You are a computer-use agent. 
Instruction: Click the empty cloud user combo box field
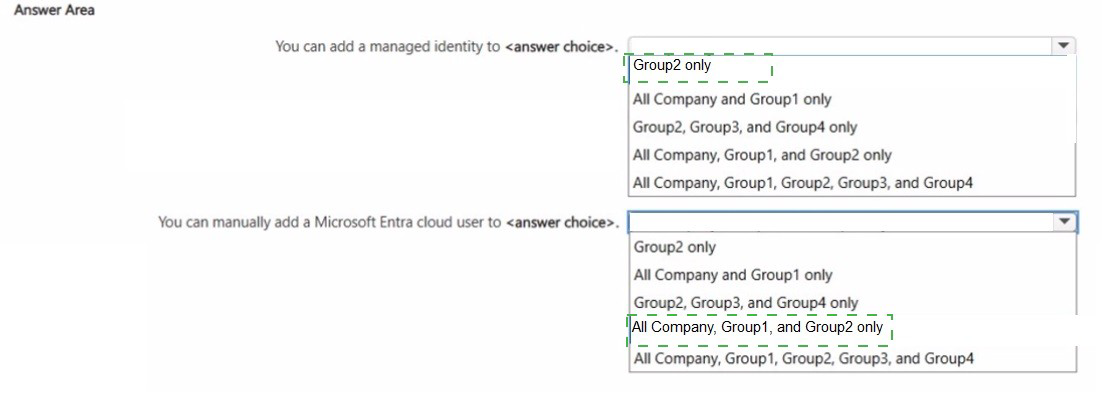(840, 222)
